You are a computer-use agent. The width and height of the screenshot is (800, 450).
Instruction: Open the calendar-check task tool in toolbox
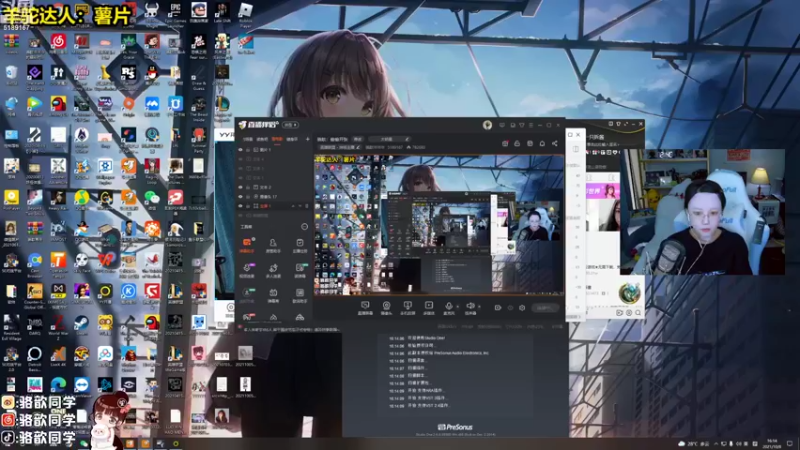tap(299, 245)
